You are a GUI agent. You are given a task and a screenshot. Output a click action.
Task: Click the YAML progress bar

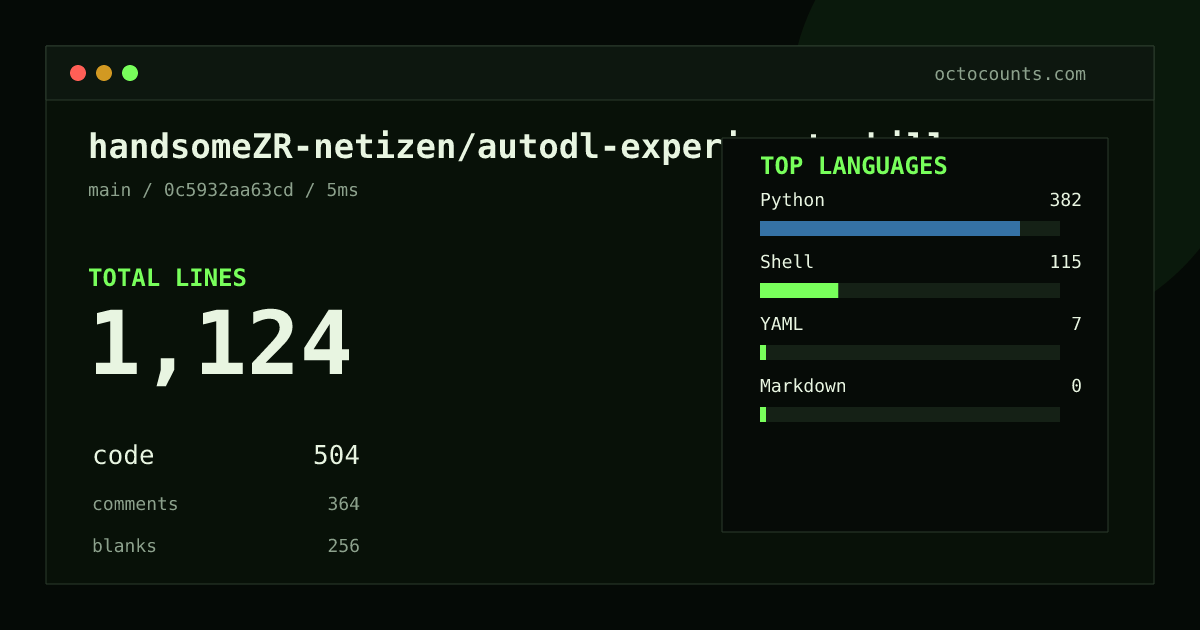910,352
